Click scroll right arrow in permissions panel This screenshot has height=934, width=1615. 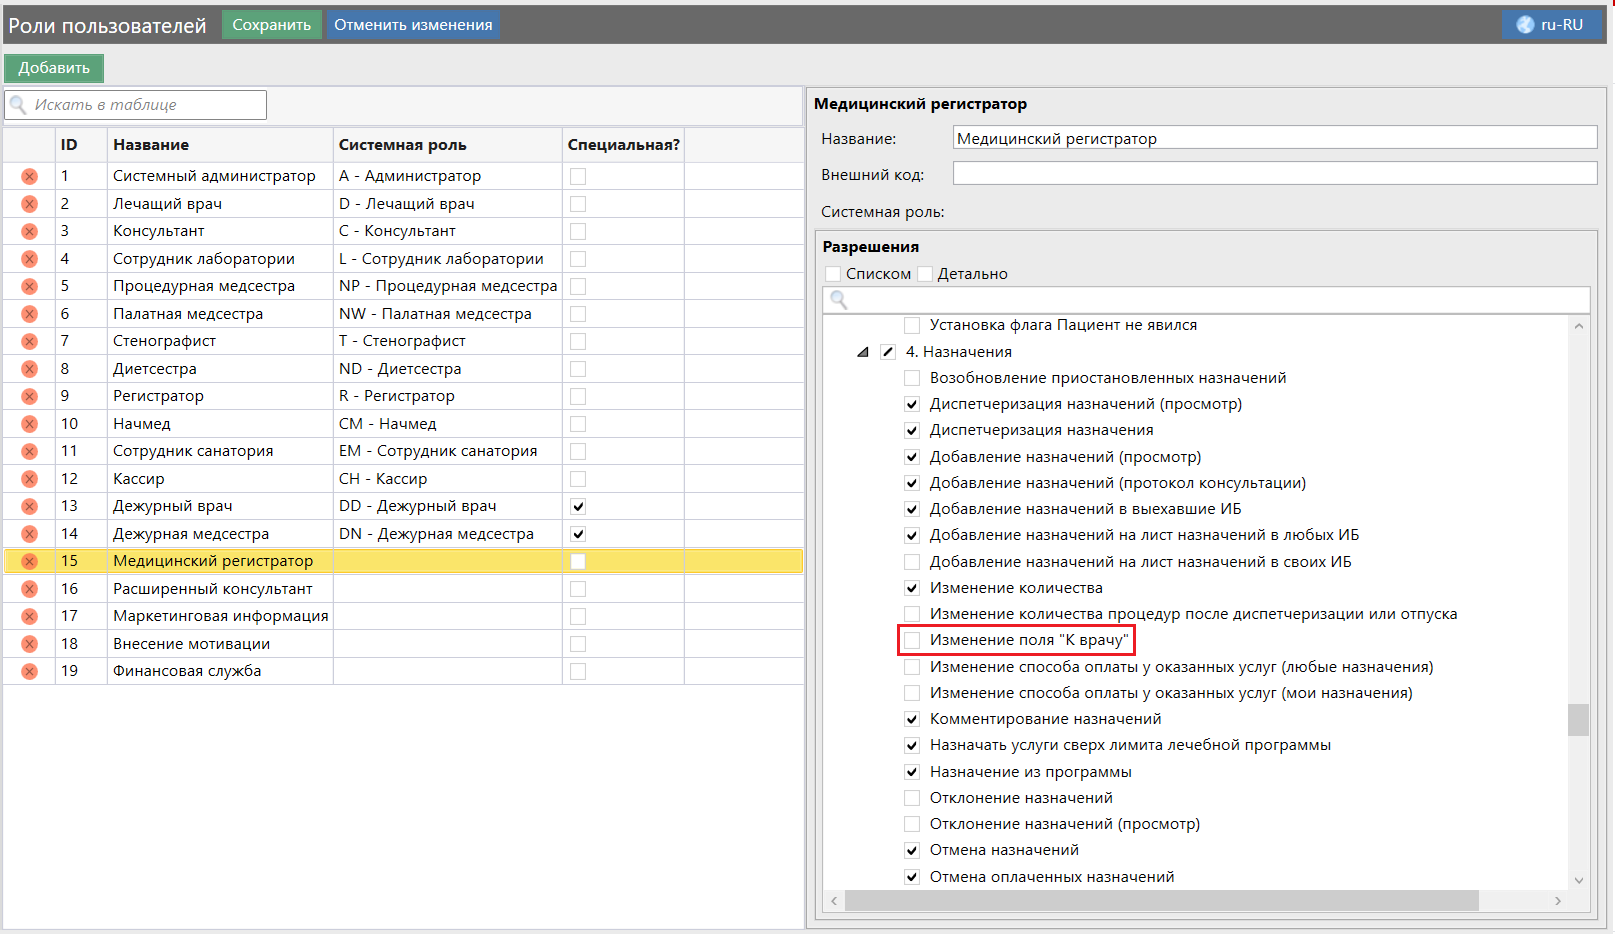tap(1557, 901)
